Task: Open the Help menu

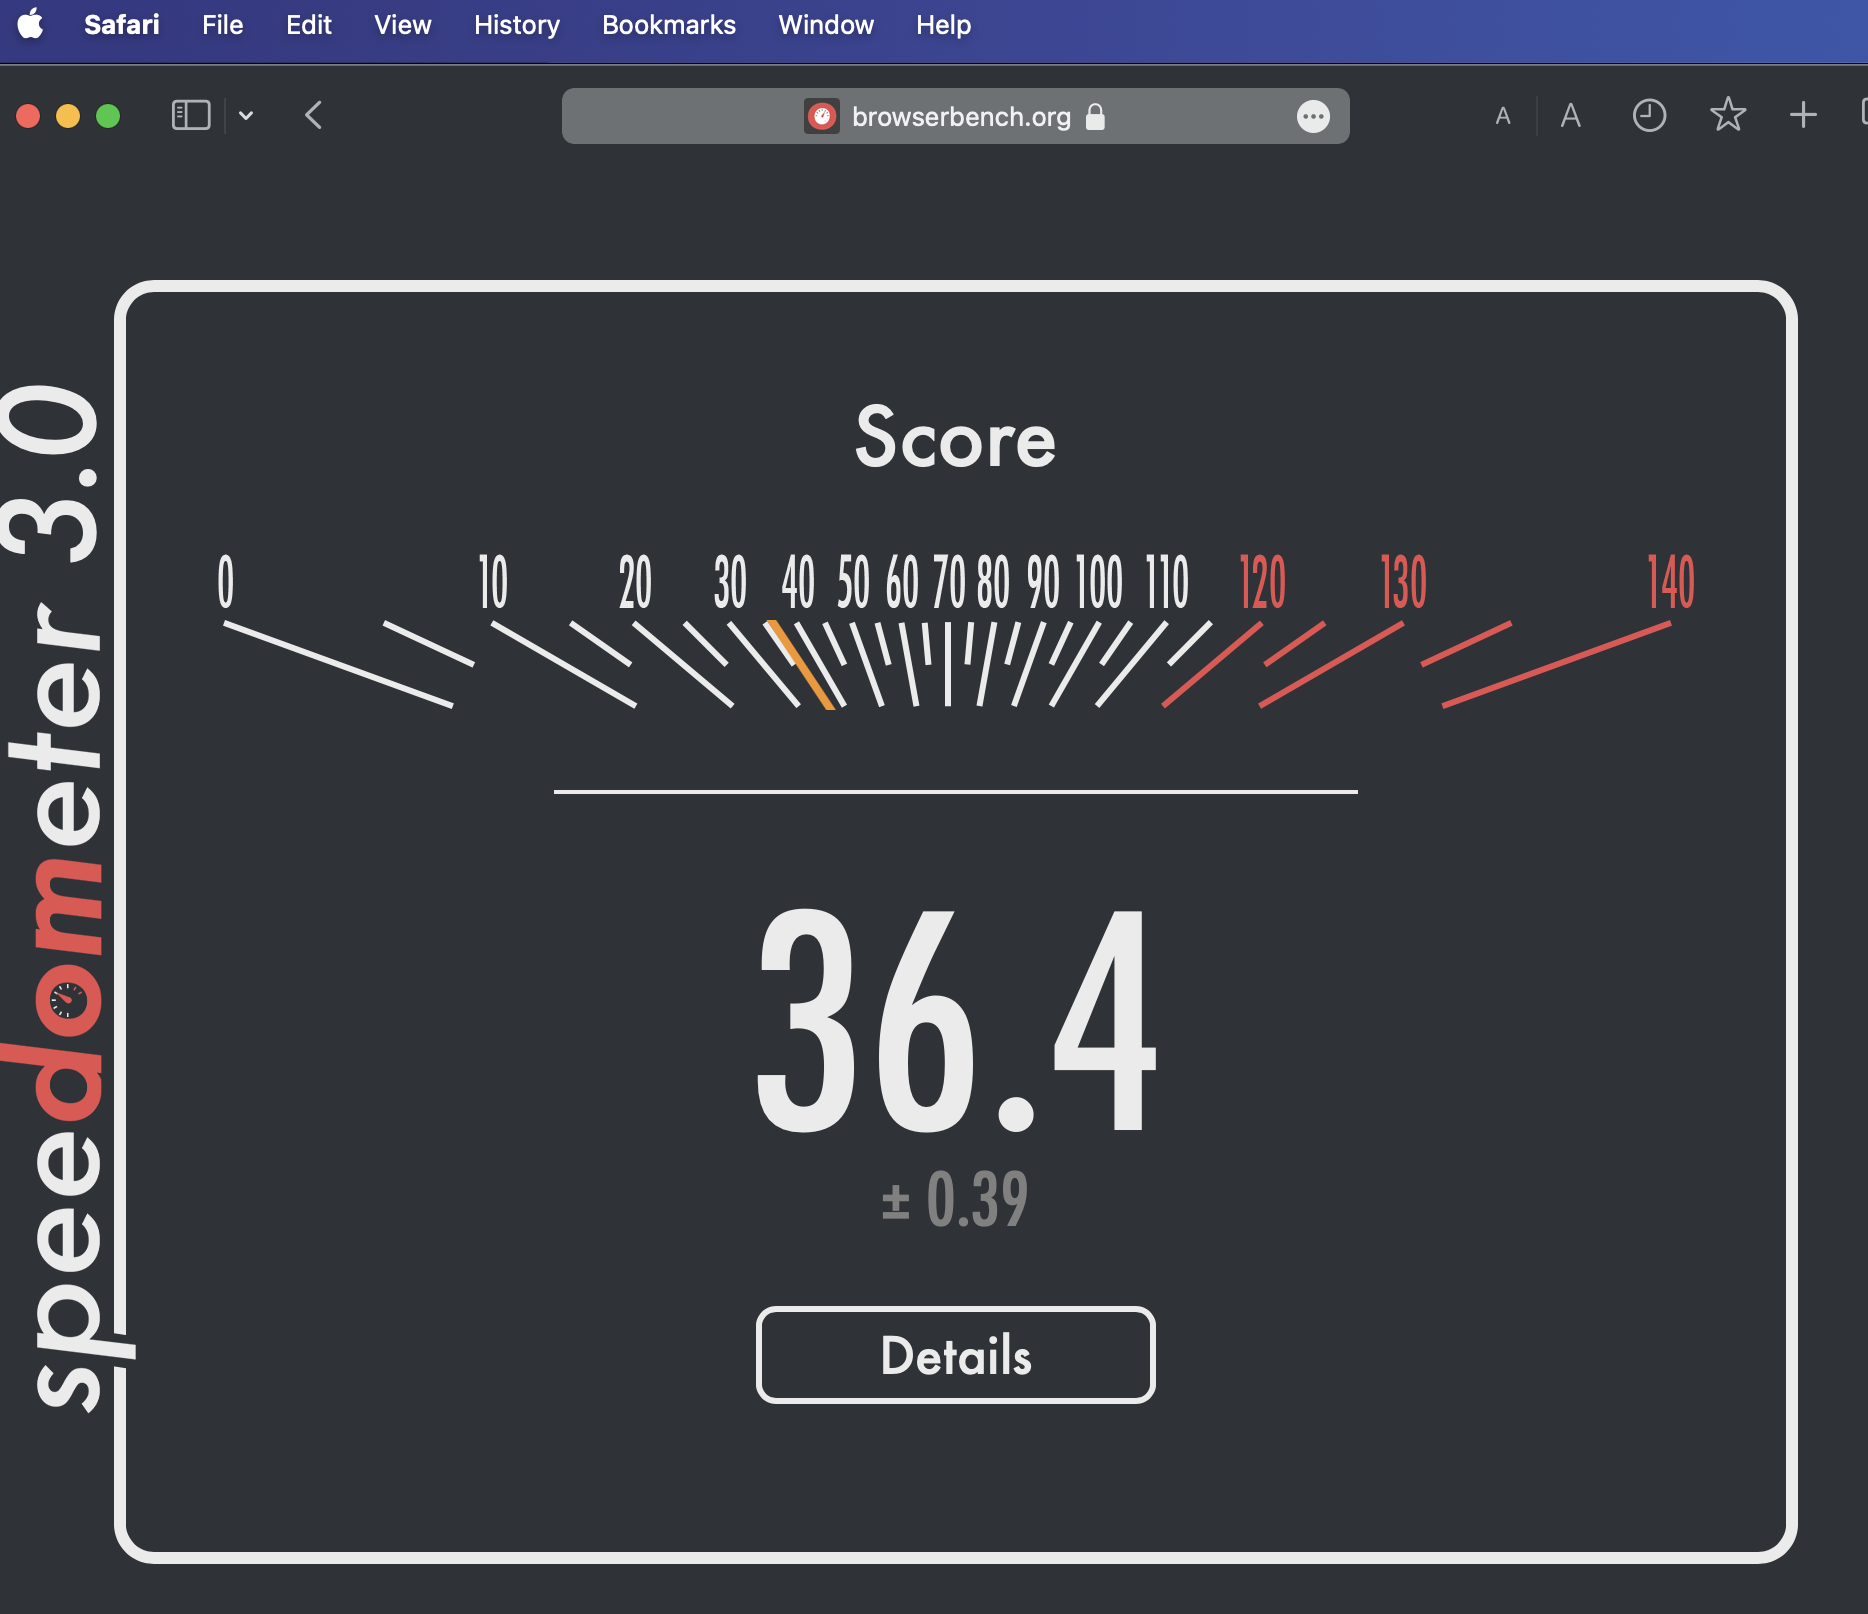Action: (x=943, y=25)
